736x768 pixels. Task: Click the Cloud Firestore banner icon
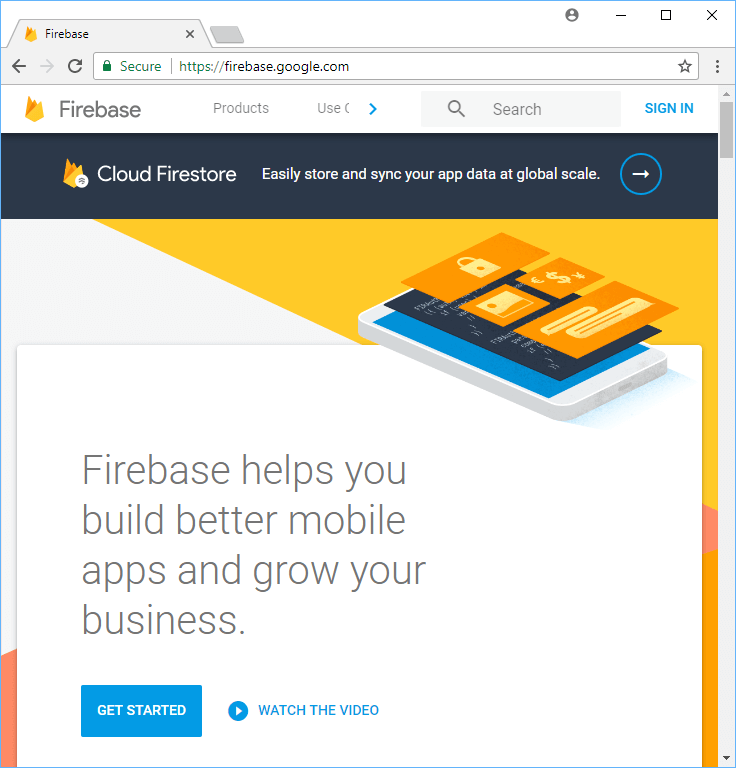(75, 173)
